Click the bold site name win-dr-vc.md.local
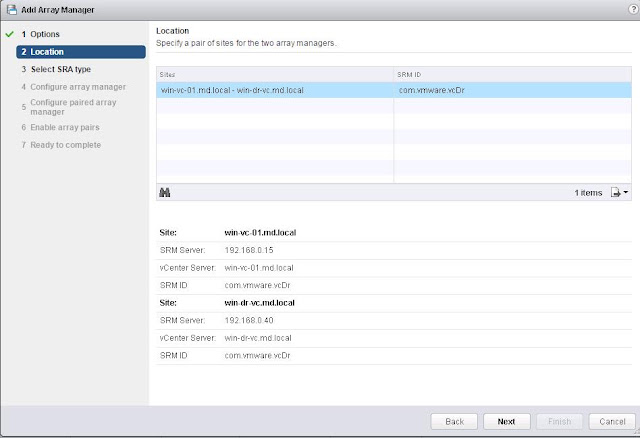 tap(260, 303)
